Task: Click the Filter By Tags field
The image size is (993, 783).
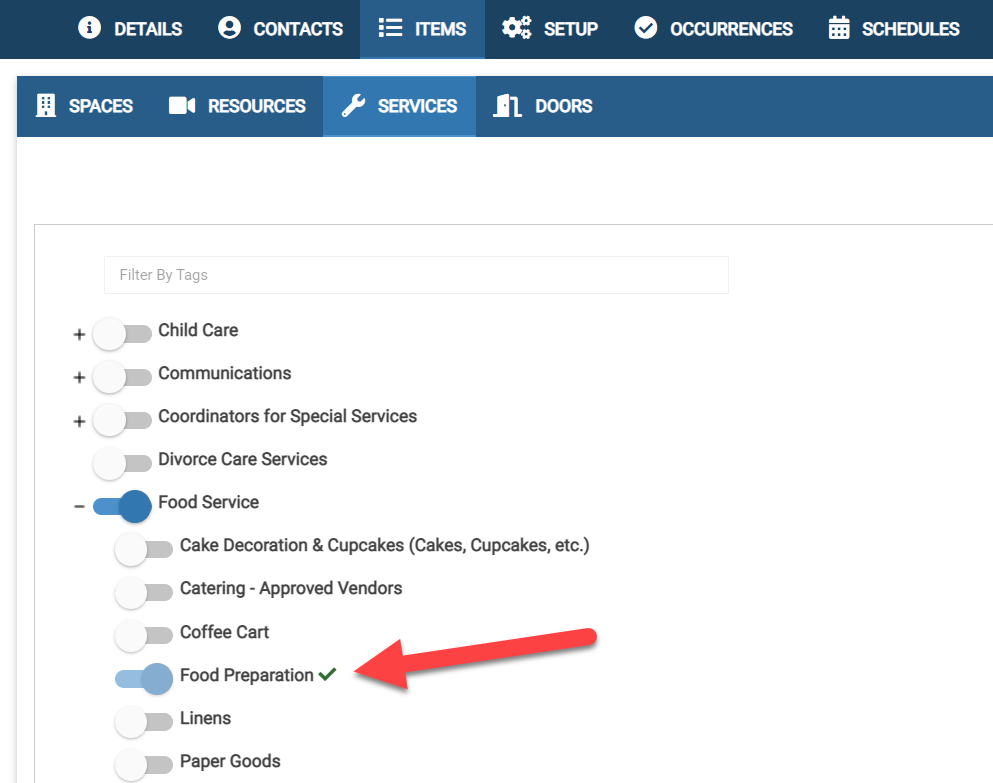Action: coord(416,275)
